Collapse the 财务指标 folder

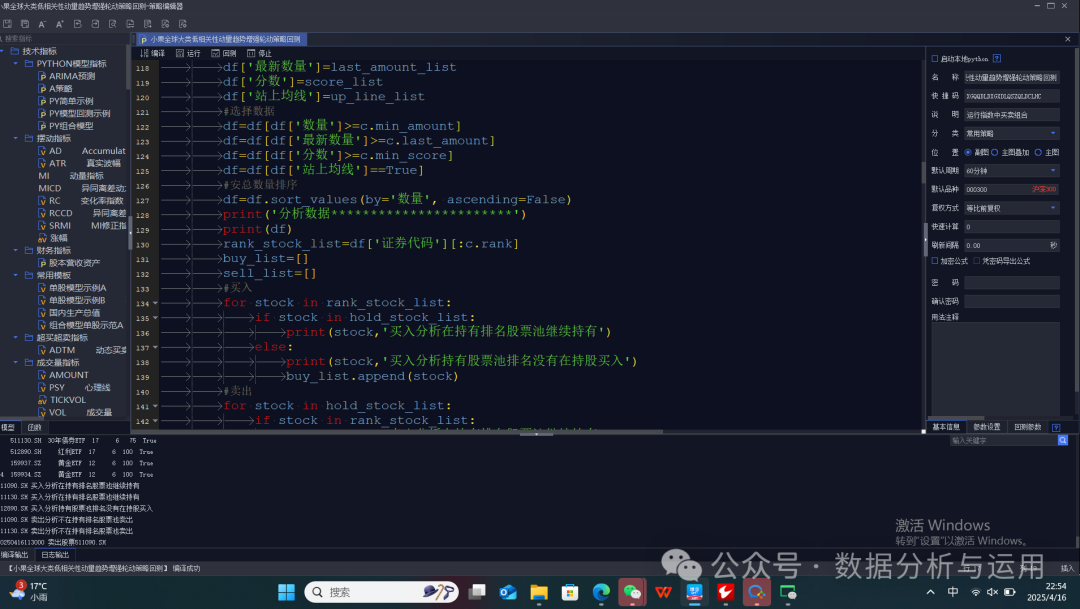click(x=16, y=250)
